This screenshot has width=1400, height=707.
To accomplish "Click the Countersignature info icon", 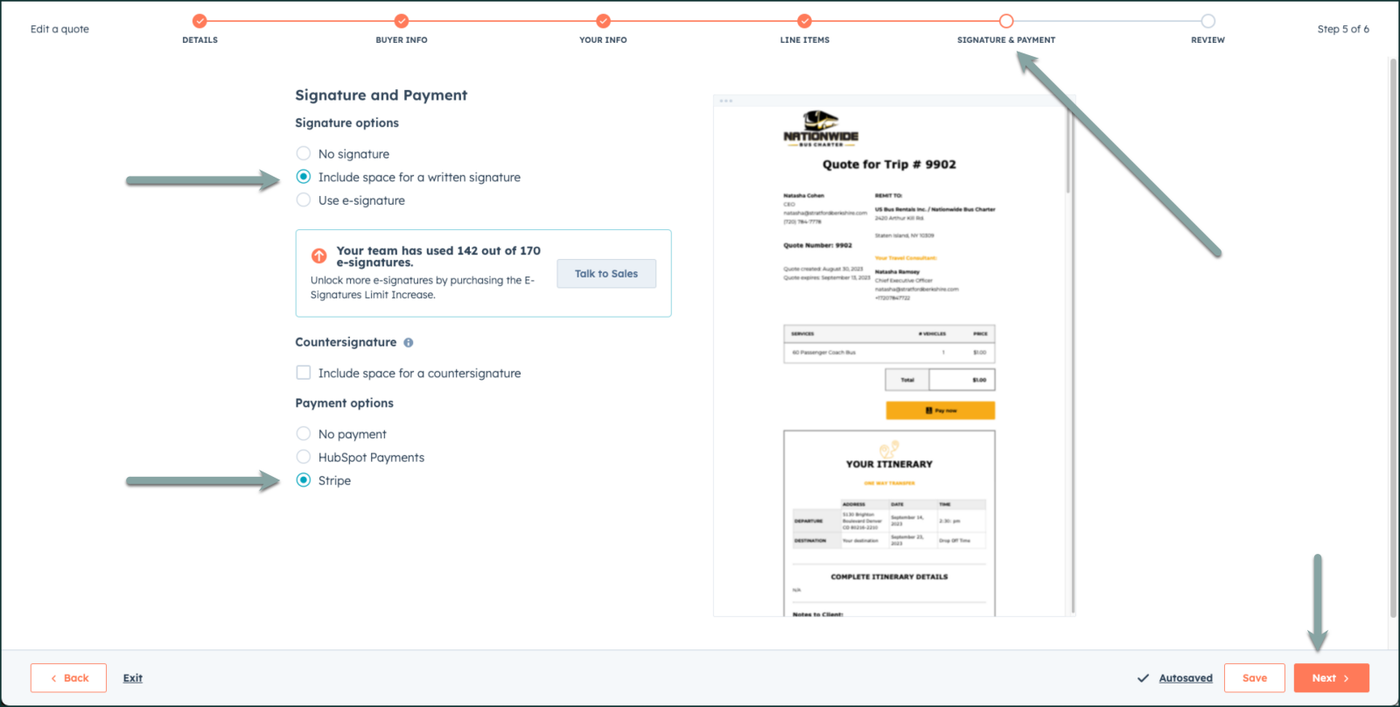I will click(408, 342).
